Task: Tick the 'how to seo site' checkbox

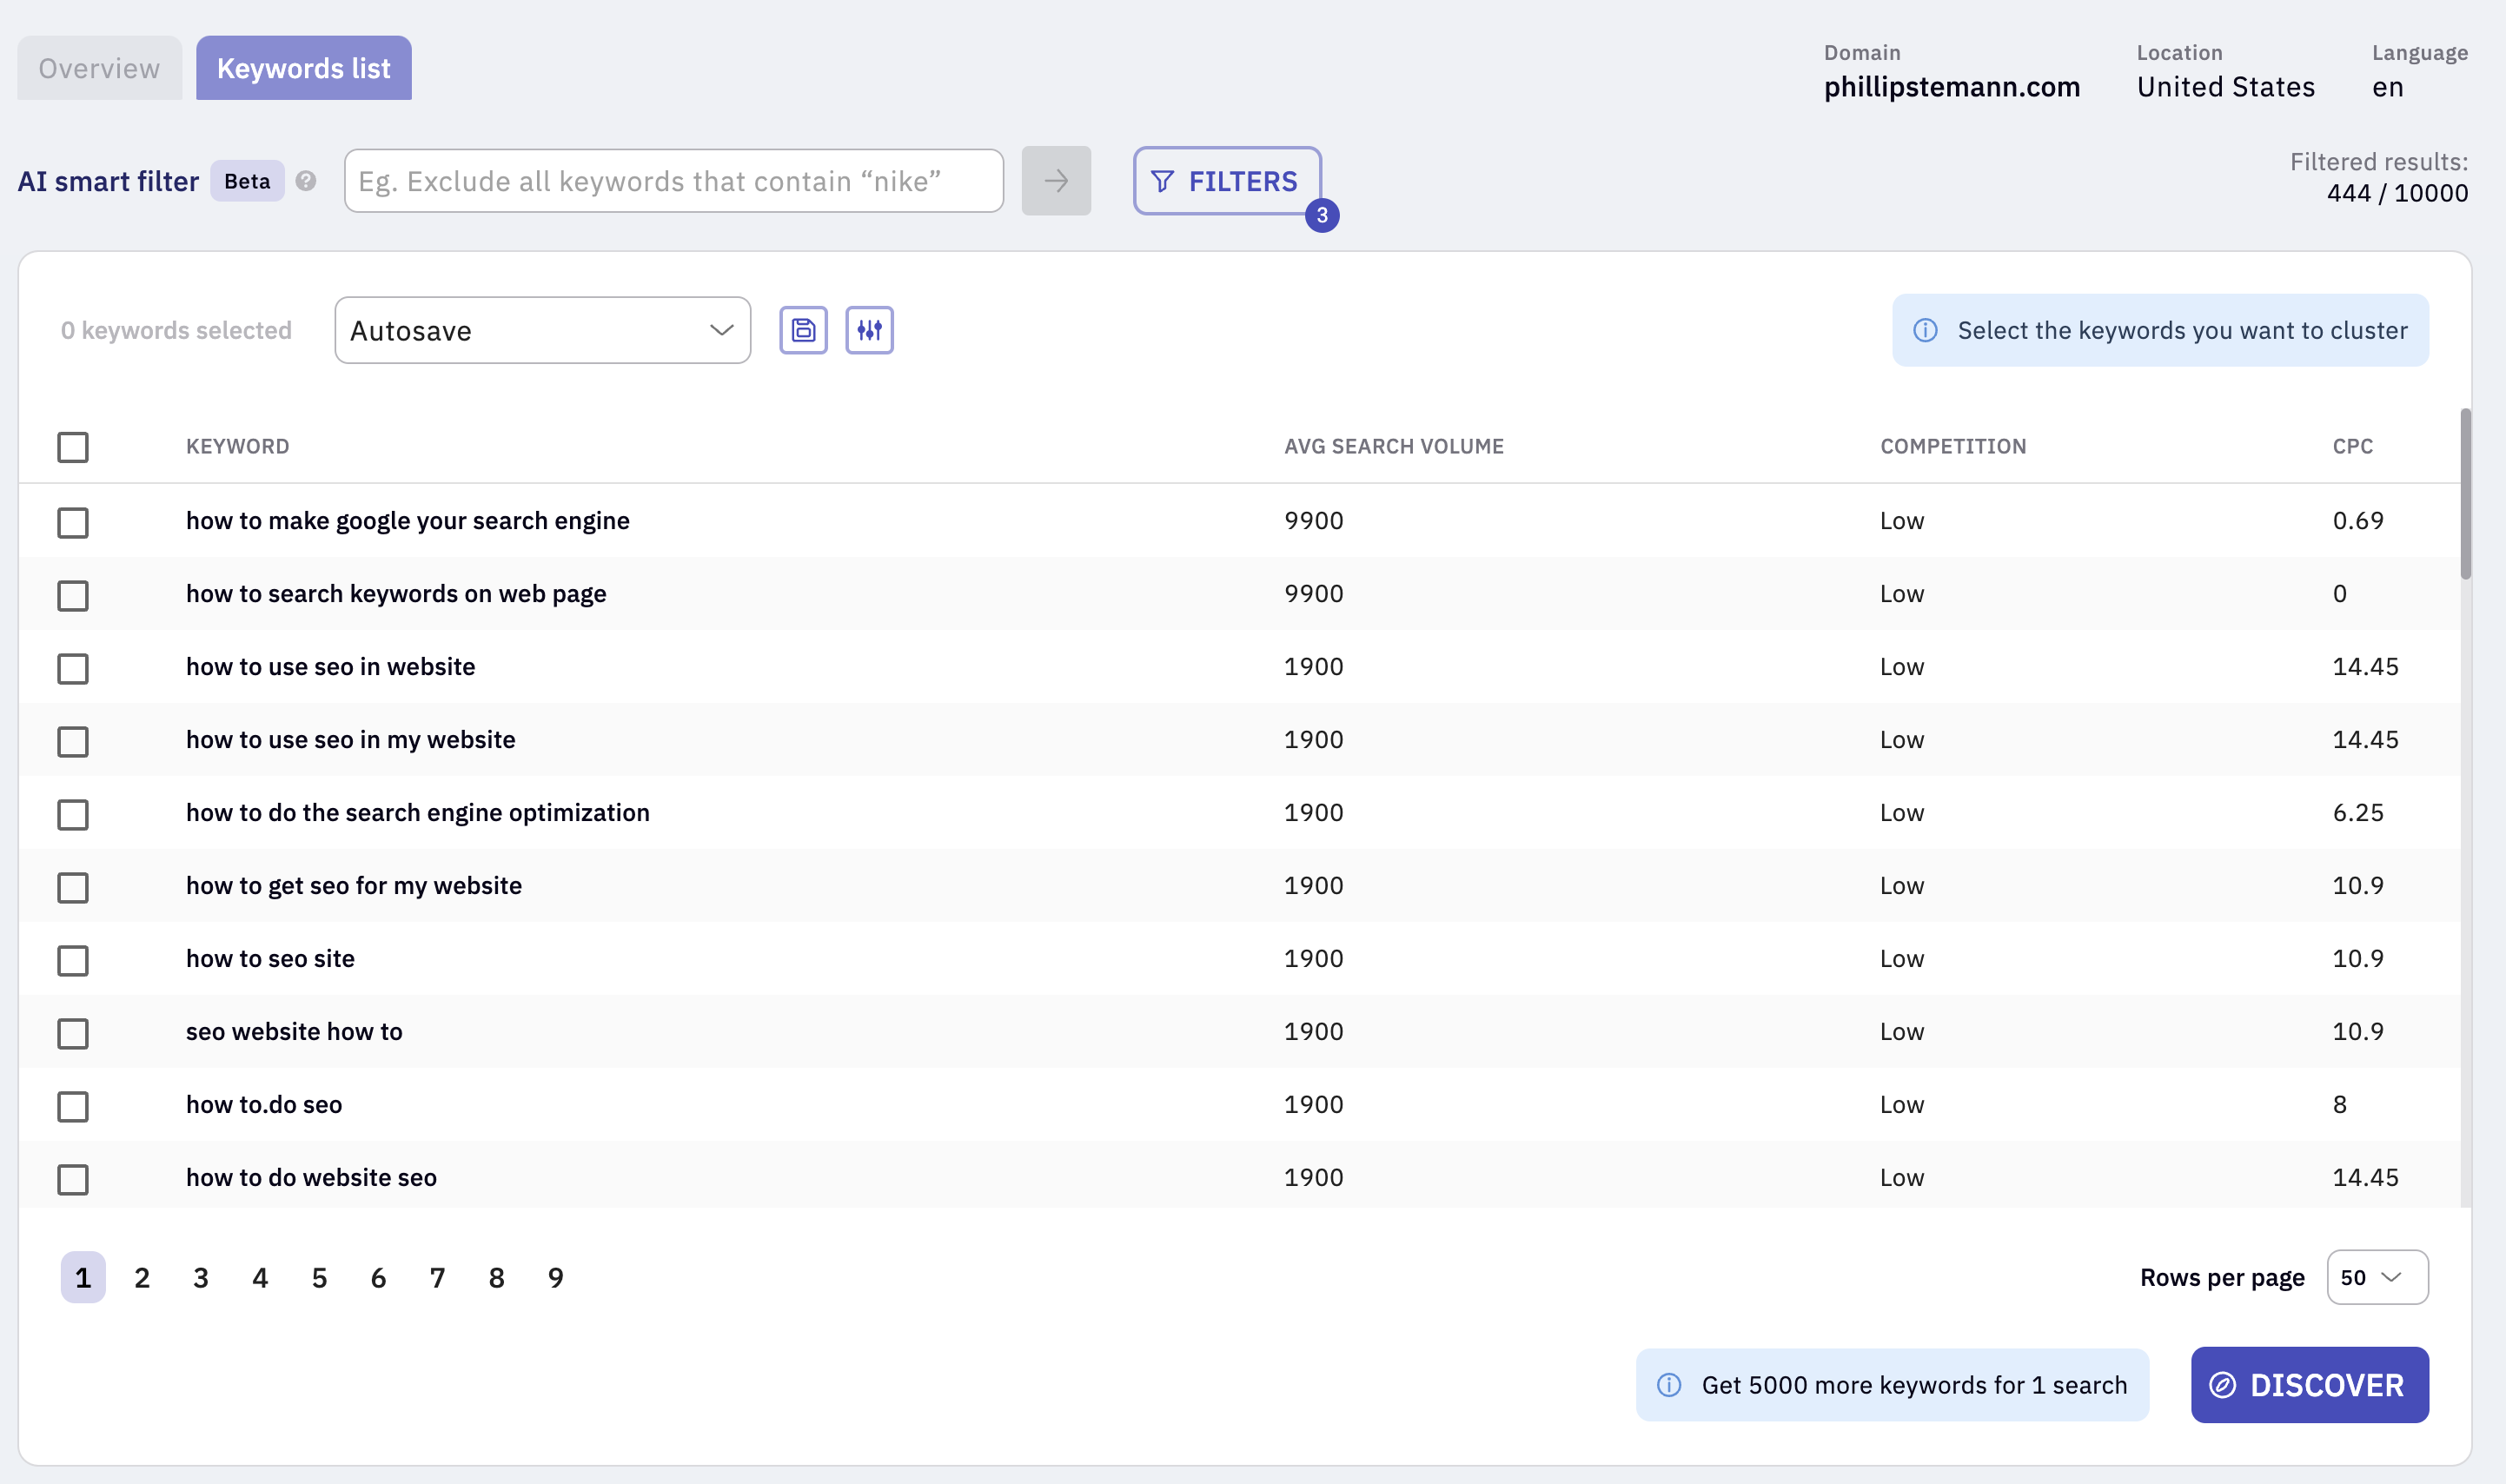Action: (x=73, y=960)
